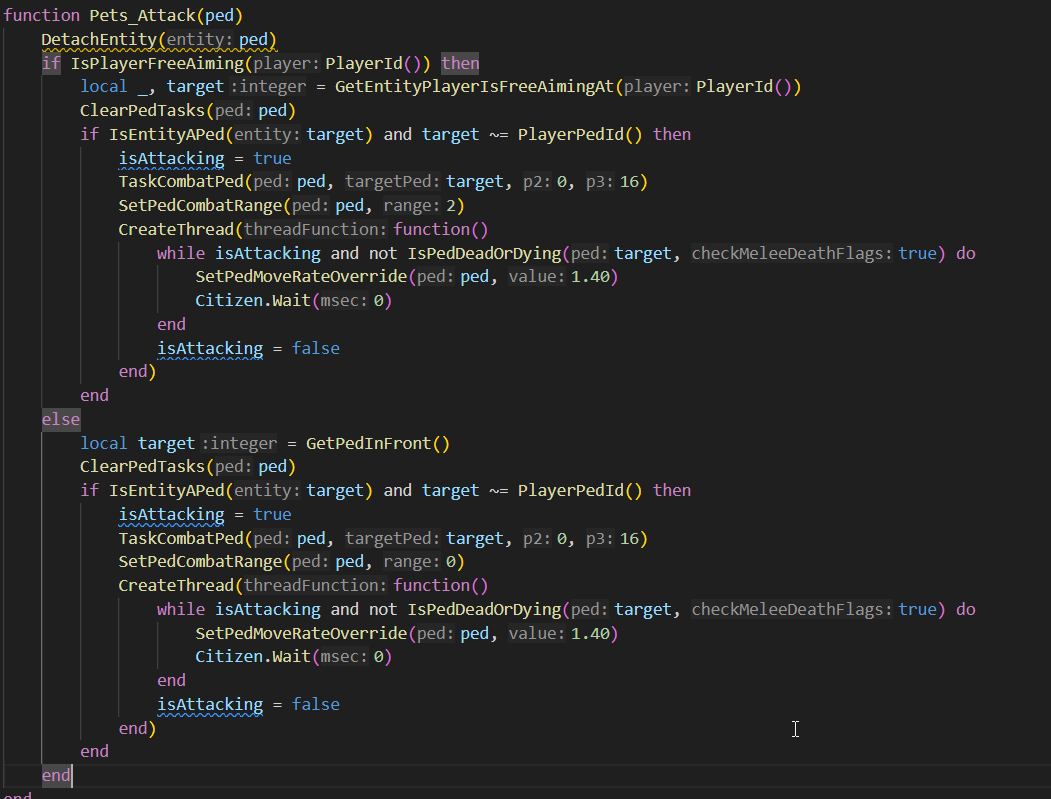
Task: Click the first Citizen.Wait statement
Action: [252, 301]
